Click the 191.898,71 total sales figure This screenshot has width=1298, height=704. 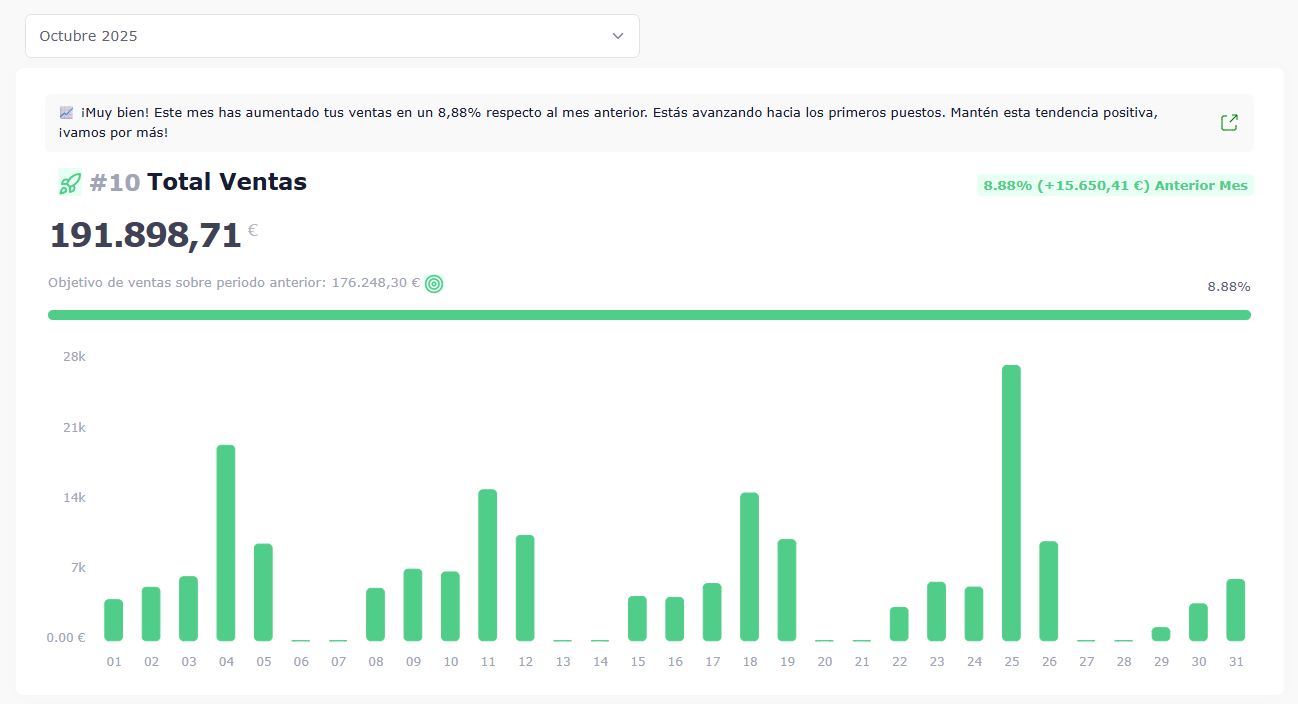pos(146,235)
